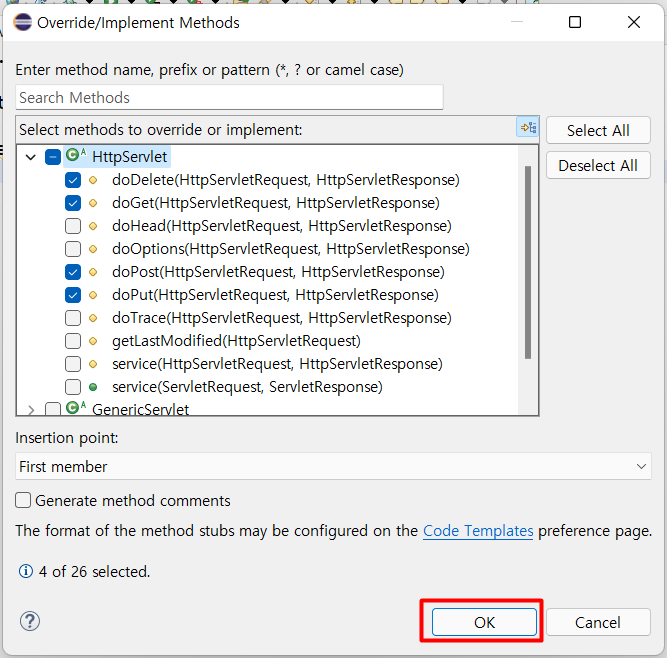Enable Generate method comments checkbox
This screenshot has height=658, width=667.
(x=23, y=501)
